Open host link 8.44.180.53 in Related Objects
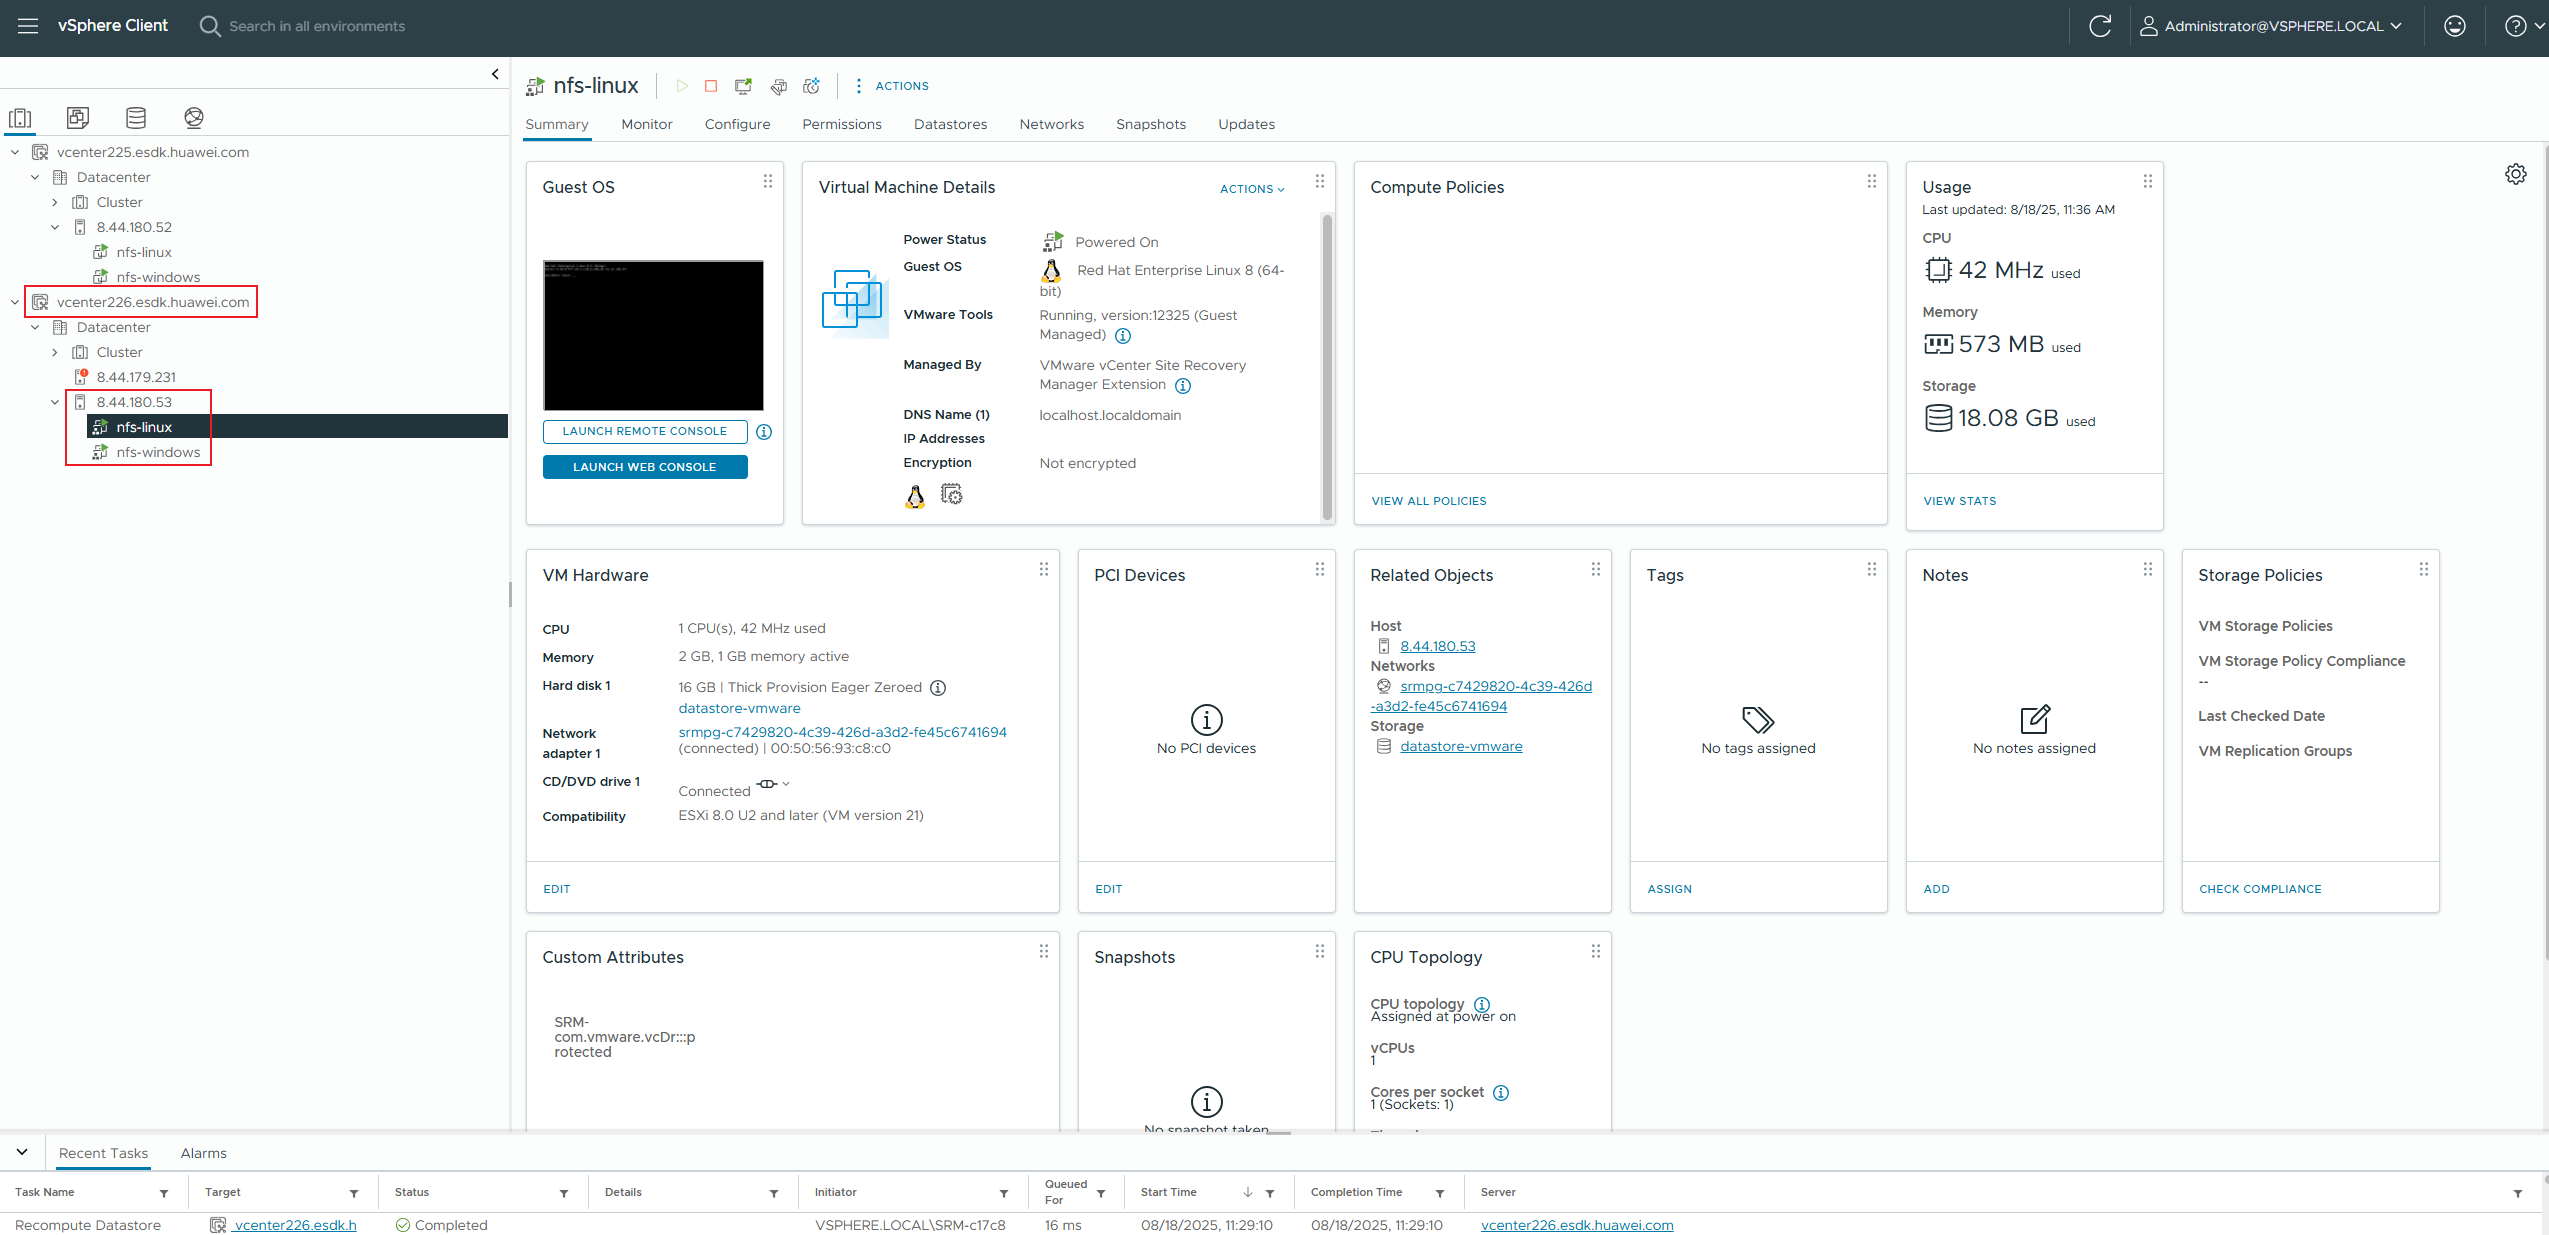This screenshot has width=2549, height=1235. click(1438, 647)
